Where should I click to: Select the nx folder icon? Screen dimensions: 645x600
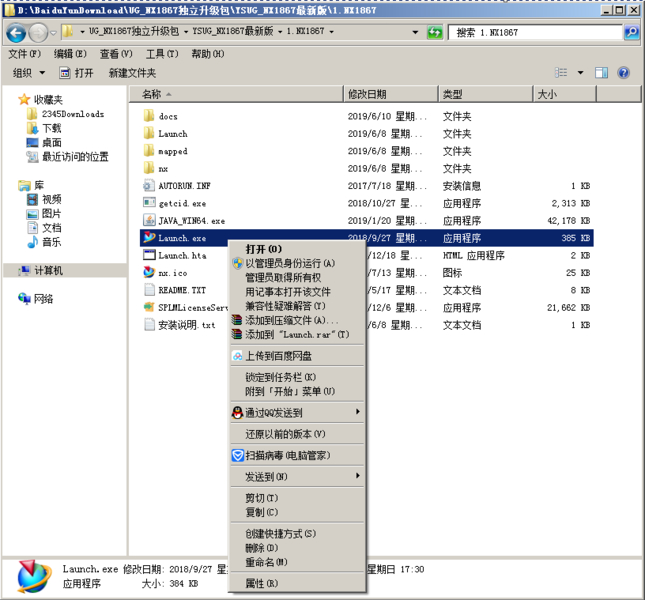[x=148, y=168]
